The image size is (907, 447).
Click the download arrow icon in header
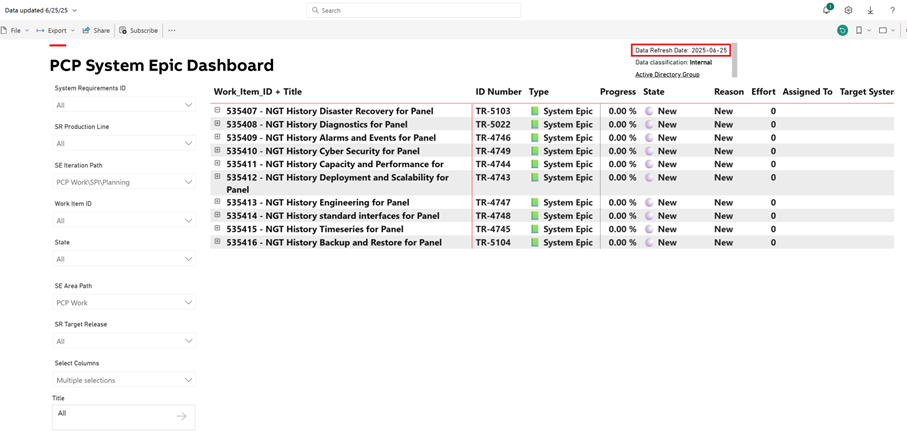[870, 10]
